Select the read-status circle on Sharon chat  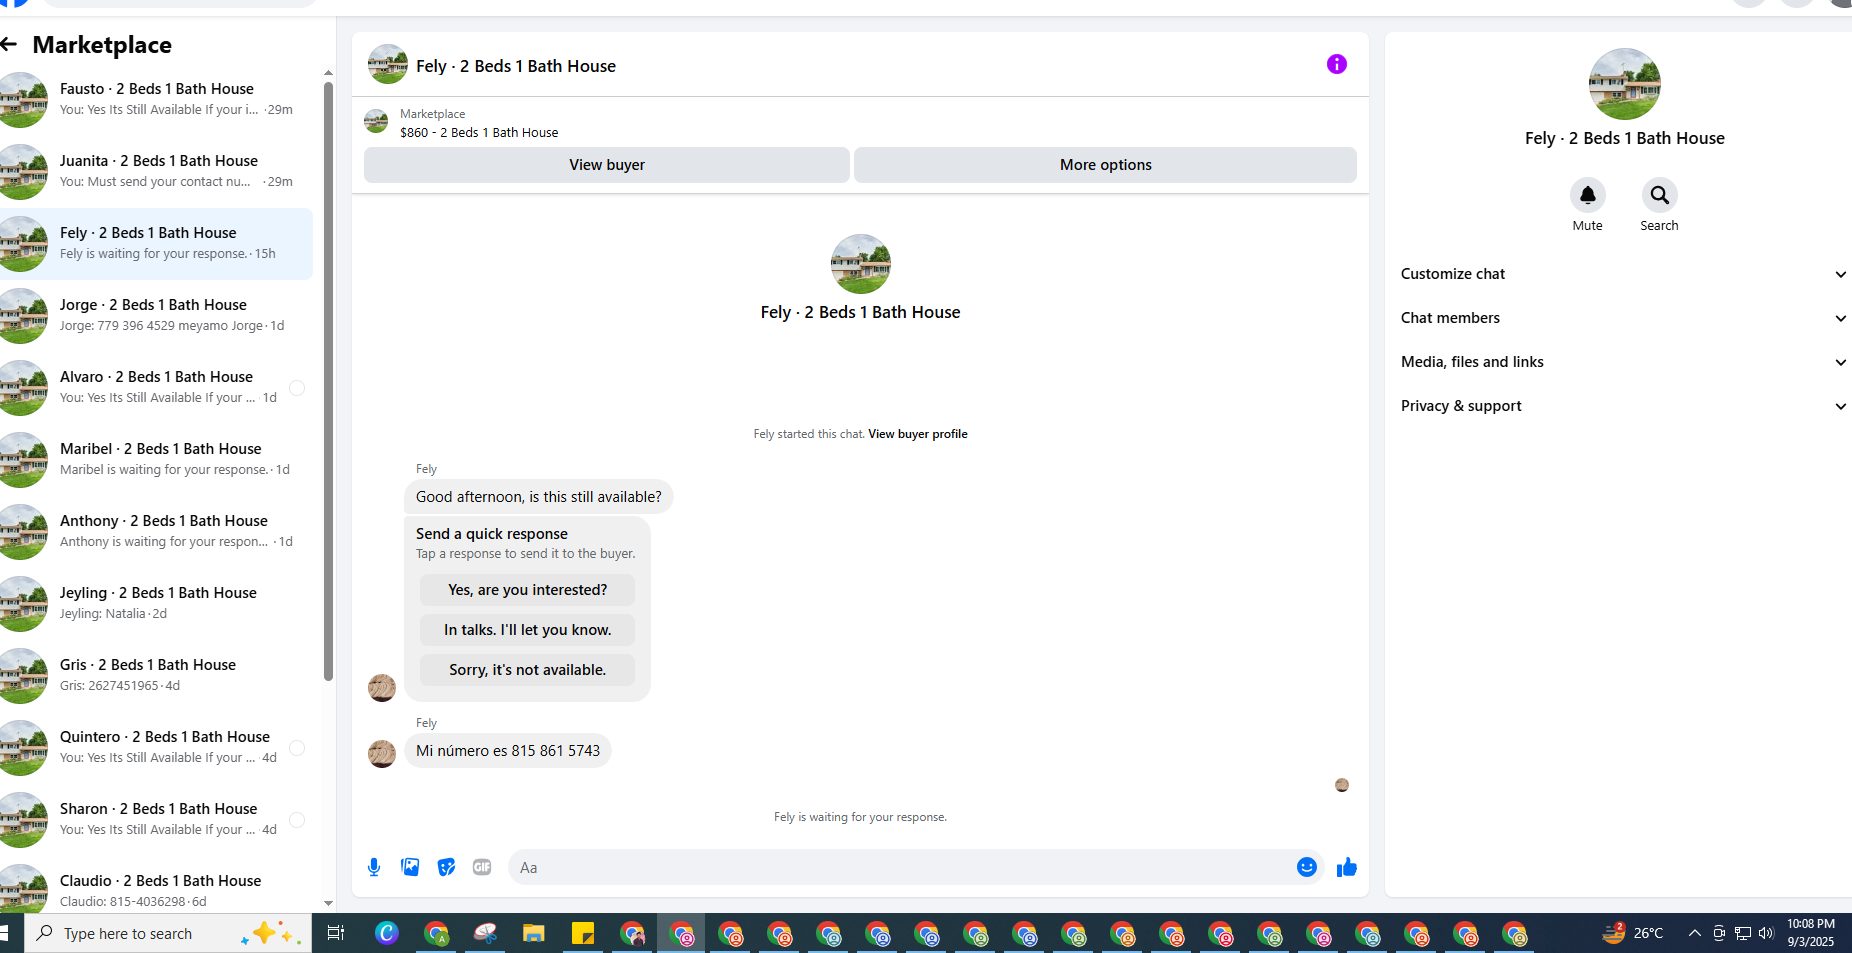point(297,820)
